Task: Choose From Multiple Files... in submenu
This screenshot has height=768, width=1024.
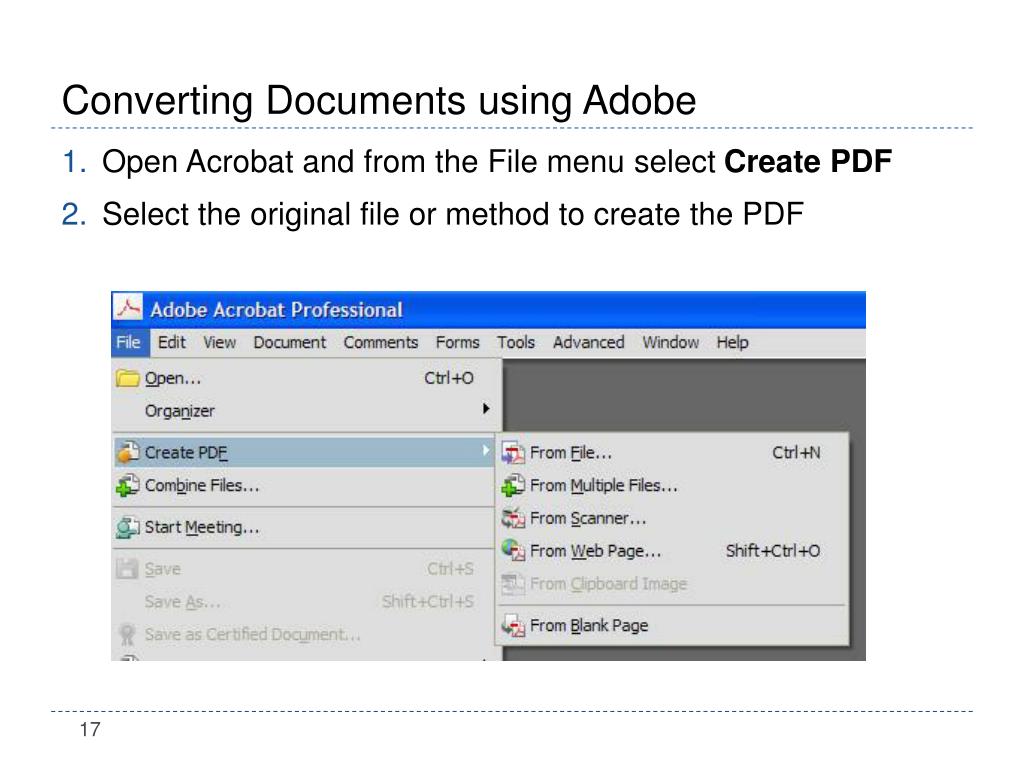Action: [x=673, y=485]
